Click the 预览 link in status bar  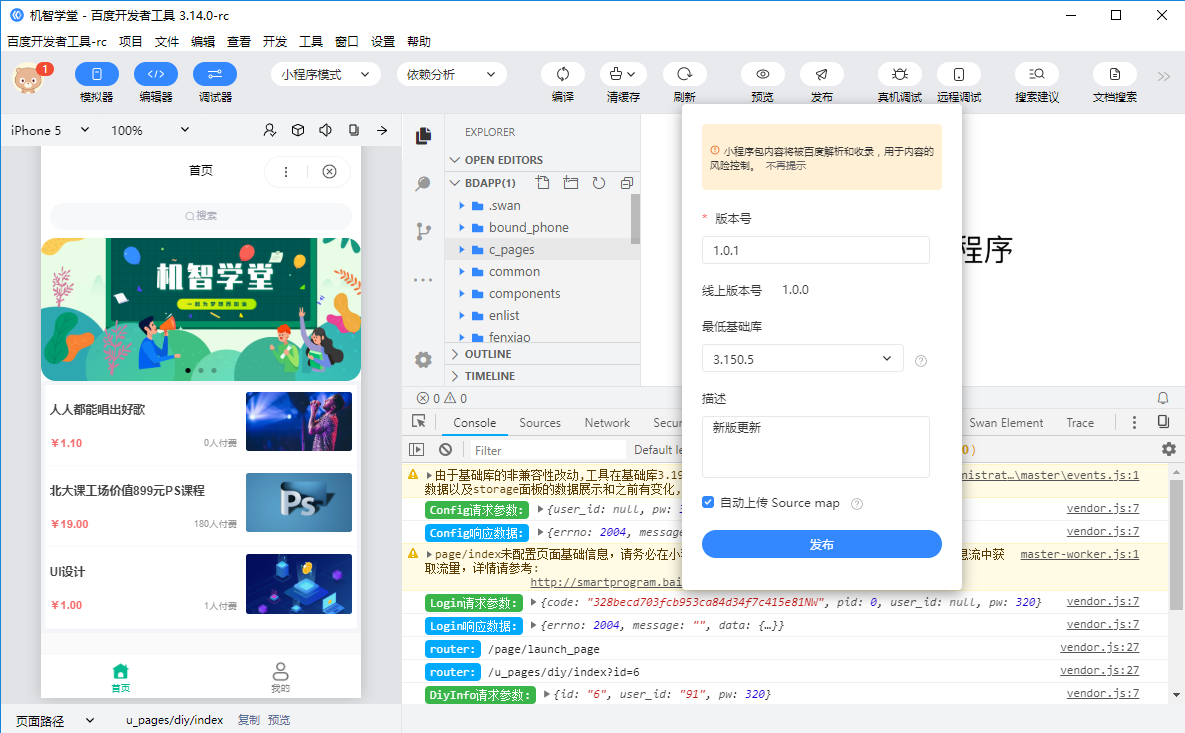279,720
